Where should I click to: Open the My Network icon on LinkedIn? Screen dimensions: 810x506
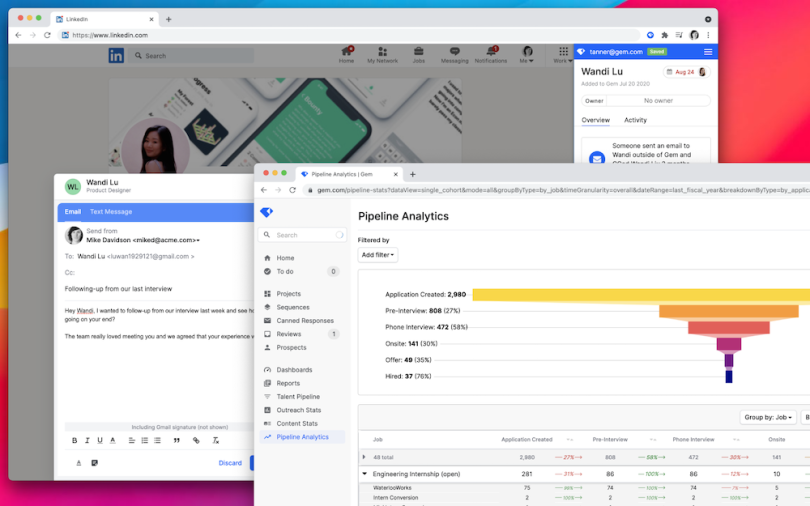point(382,55)
